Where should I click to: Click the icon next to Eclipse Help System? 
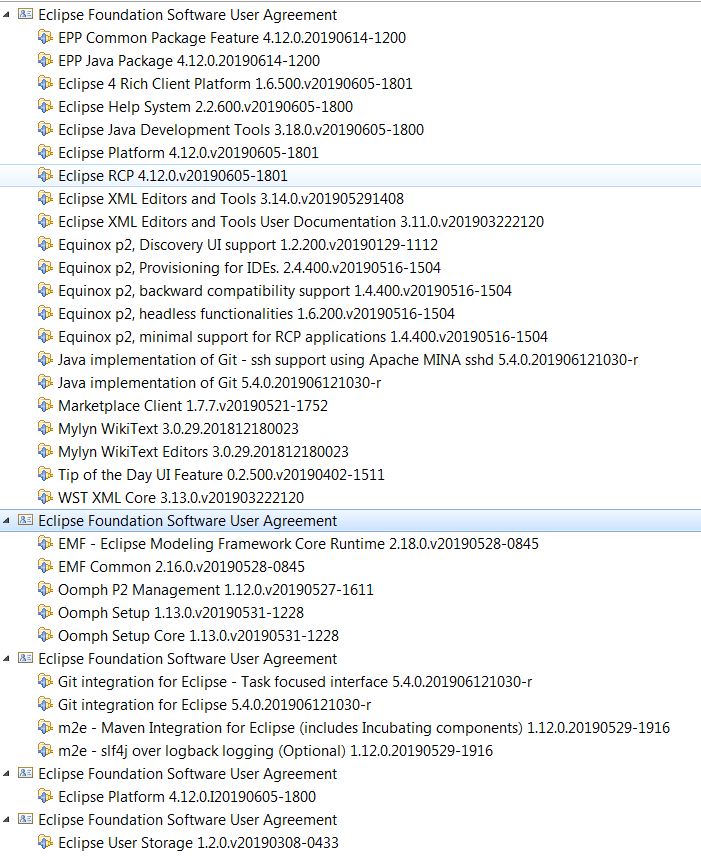tap(44, 106)
